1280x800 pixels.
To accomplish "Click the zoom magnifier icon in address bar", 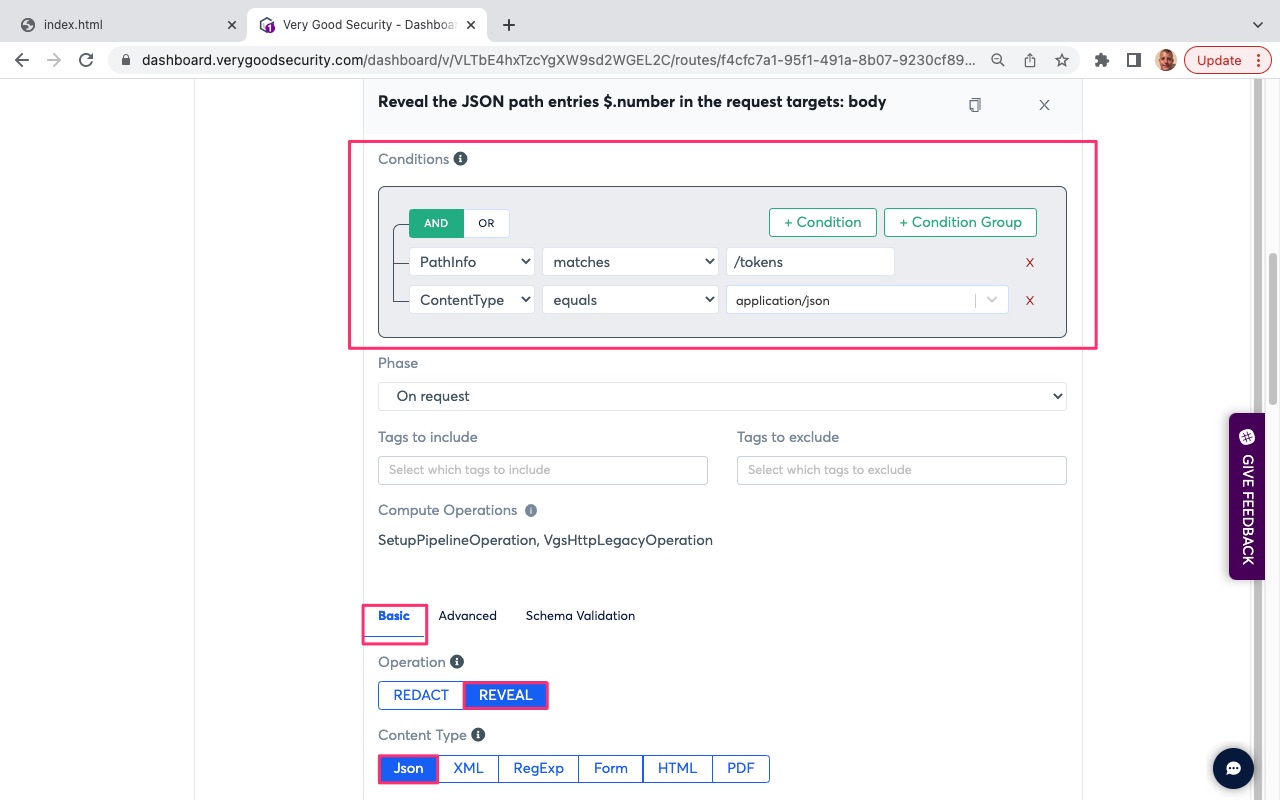I will tap(998, 60).
